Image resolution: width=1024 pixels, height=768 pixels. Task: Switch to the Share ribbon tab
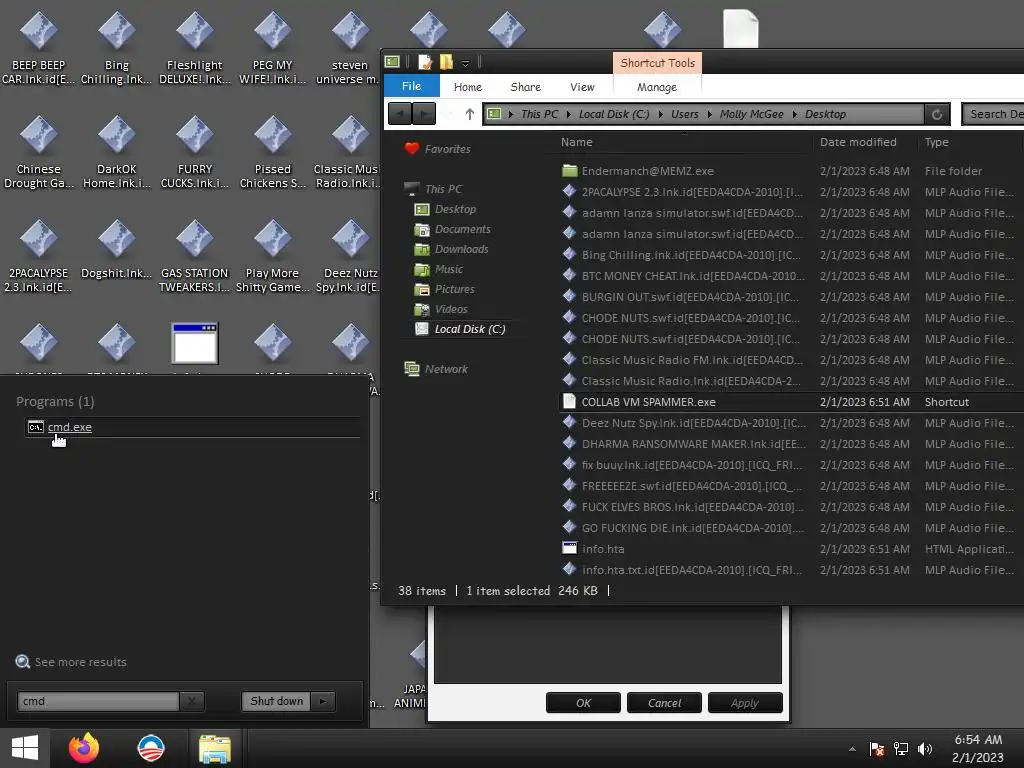(x=525, y=87)
